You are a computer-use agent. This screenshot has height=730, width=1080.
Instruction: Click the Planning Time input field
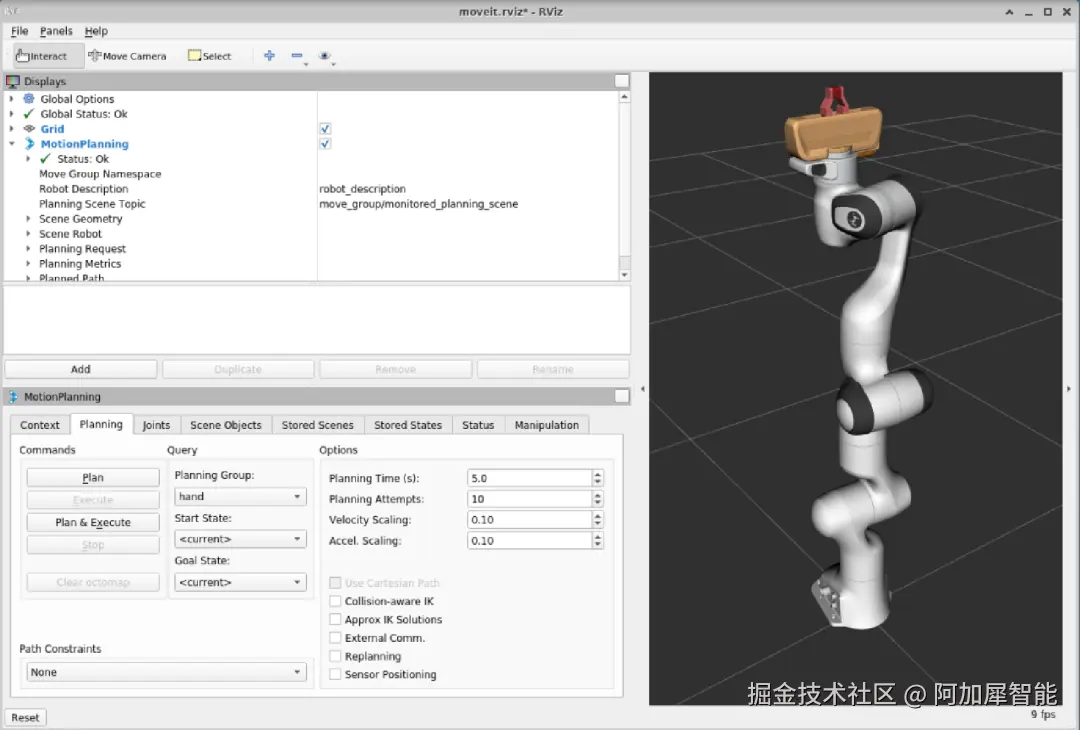pos(529,478)
